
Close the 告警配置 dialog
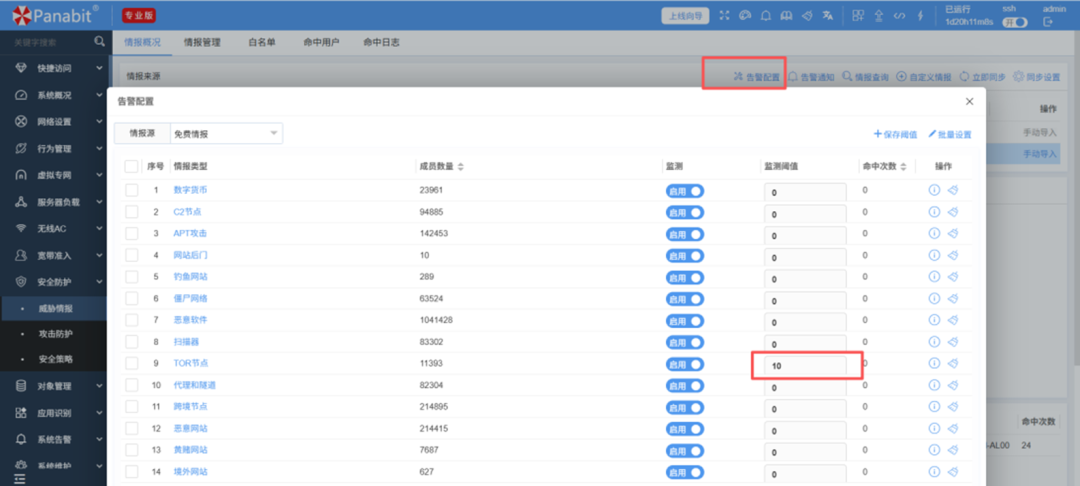[969, 101]
